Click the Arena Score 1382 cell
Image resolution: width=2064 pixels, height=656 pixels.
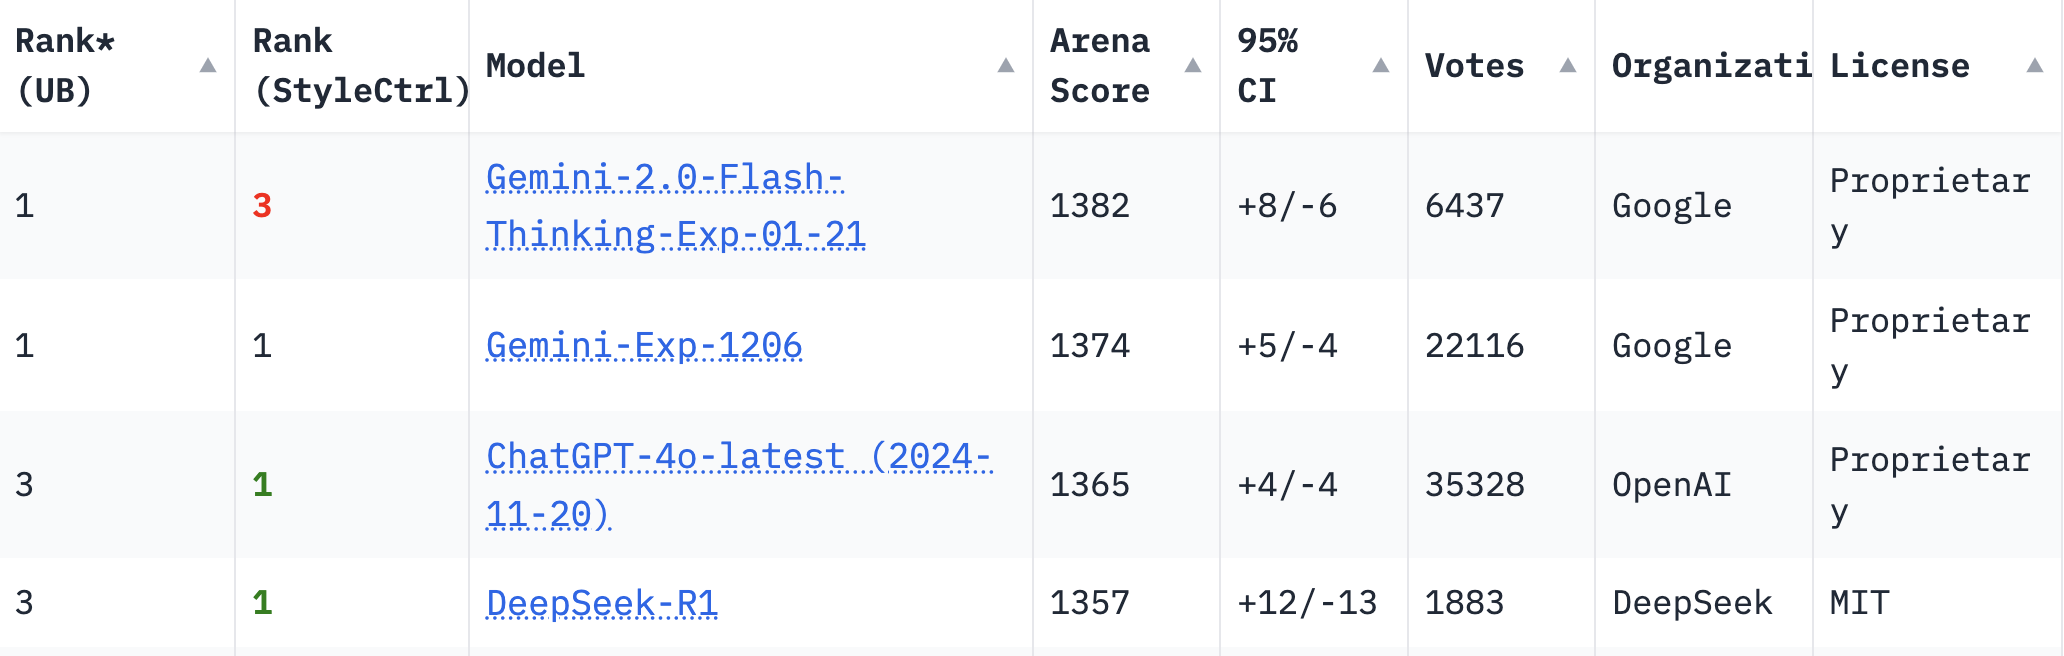click(x=1090, y=206)
